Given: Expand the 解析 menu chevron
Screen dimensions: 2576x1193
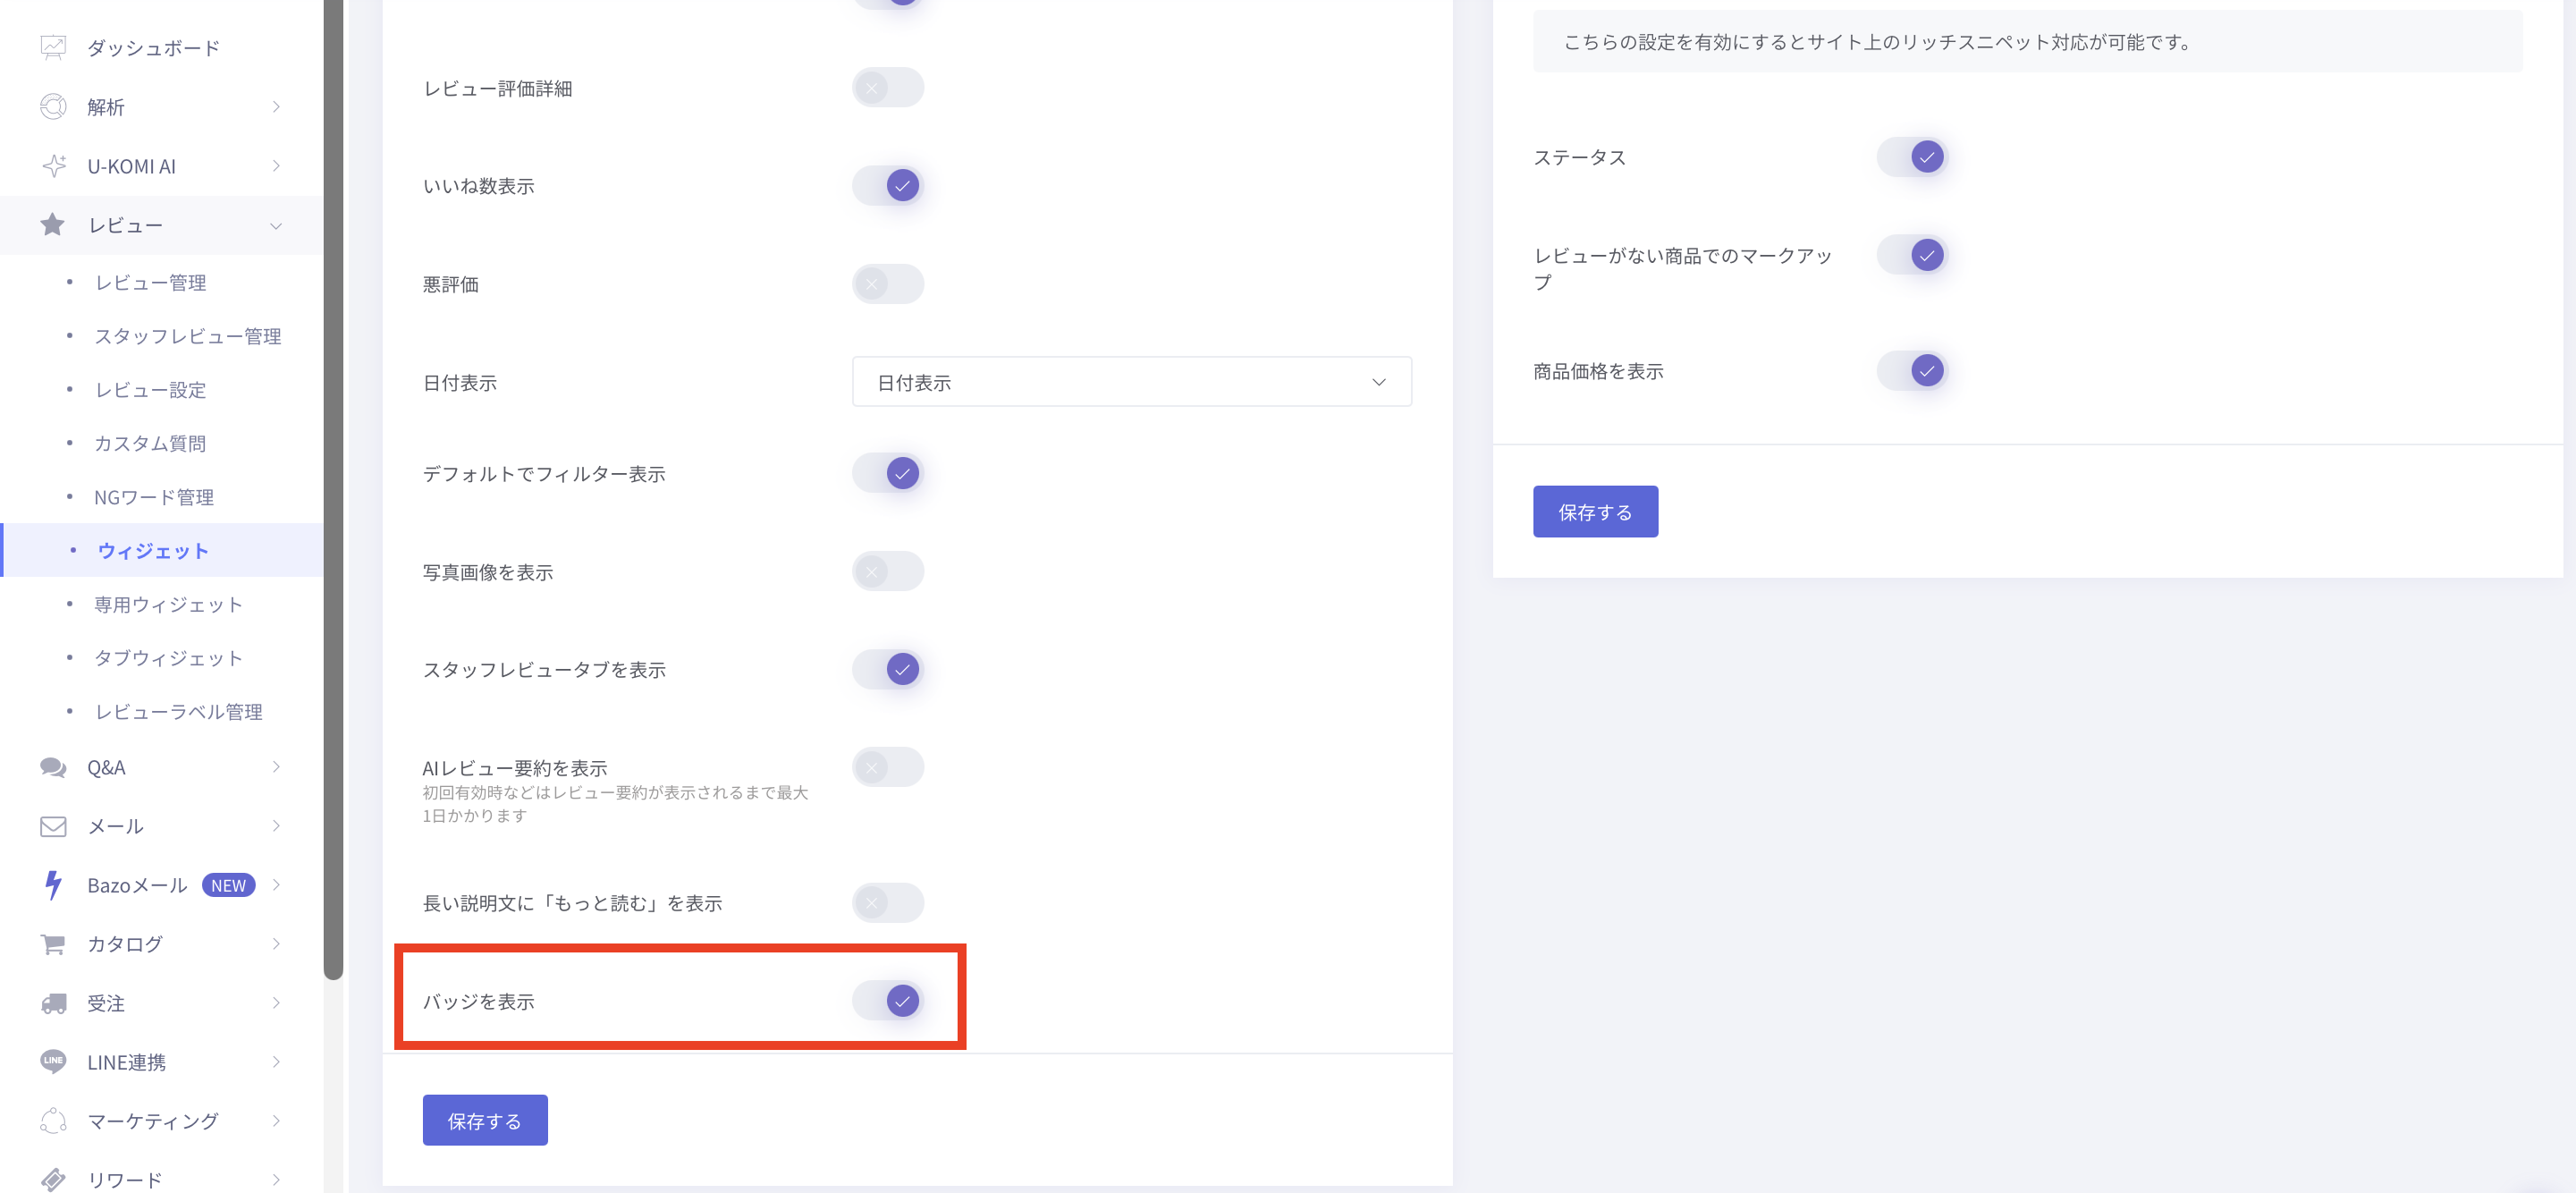Looking at the screenshot, I should point(276,107).
